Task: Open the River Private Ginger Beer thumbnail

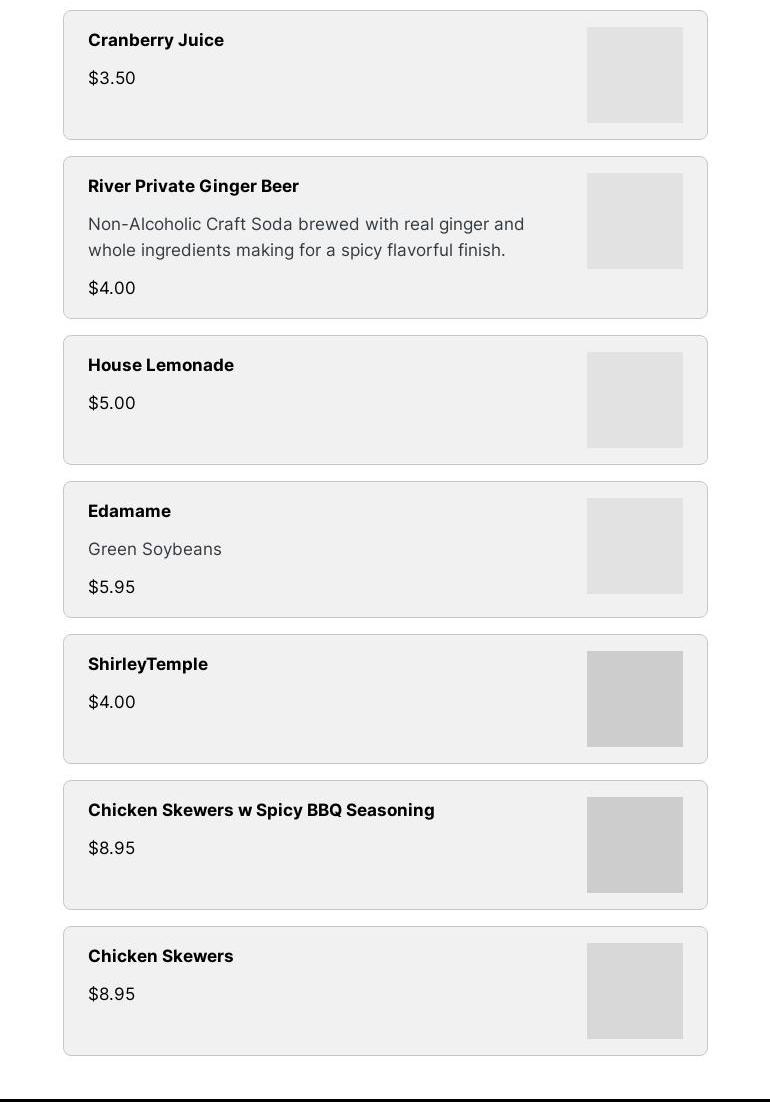Action: tap(634, 221)
